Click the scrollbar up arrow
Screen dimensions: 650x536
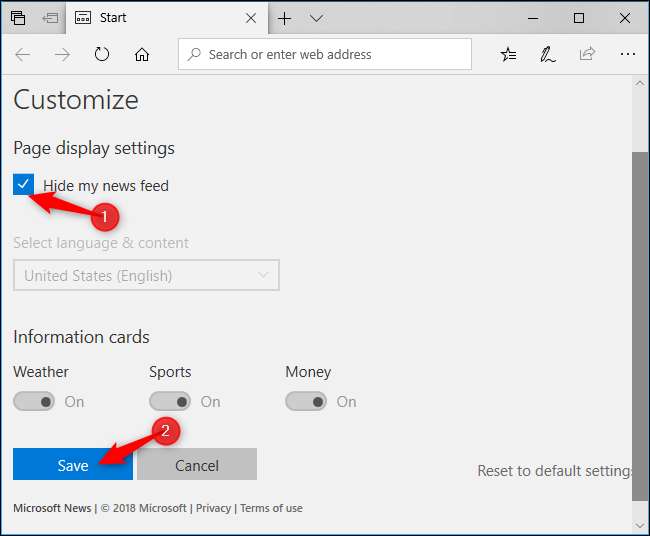point(640,83)
